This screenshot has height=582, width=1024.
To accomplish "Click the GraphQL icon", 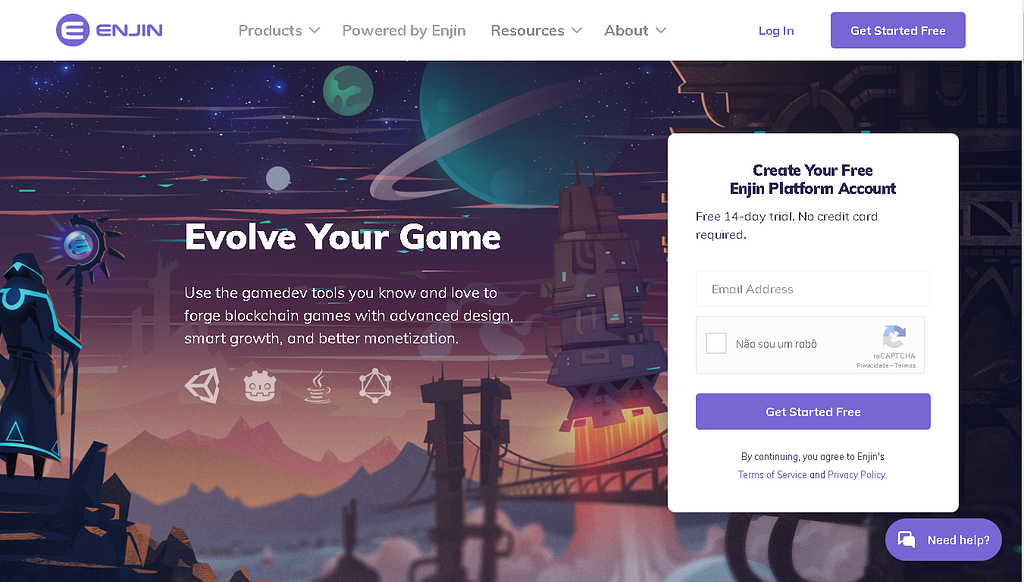I will (375, 385).
